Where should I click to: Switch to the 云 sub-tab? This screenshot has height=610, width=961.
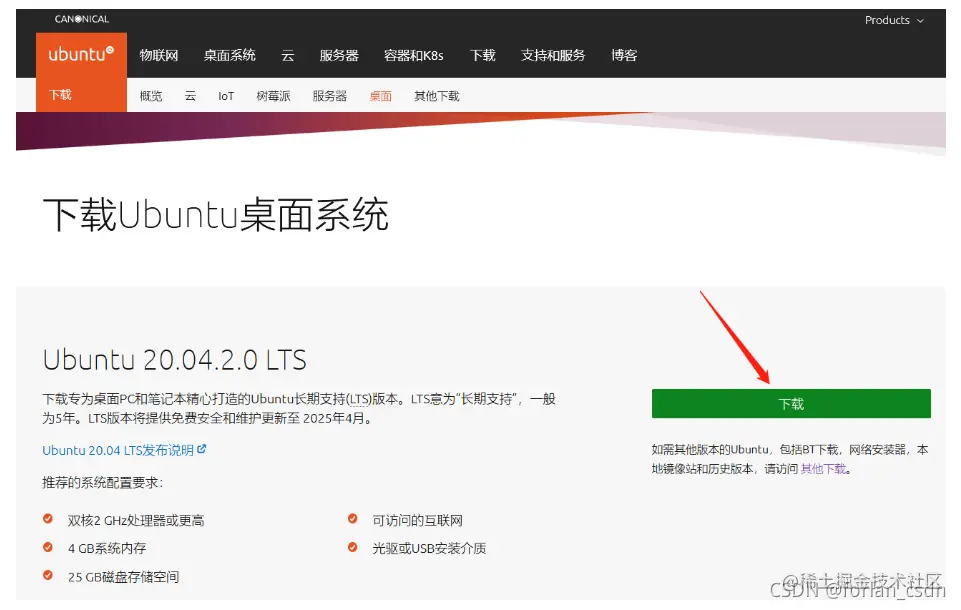pos(191,96)
